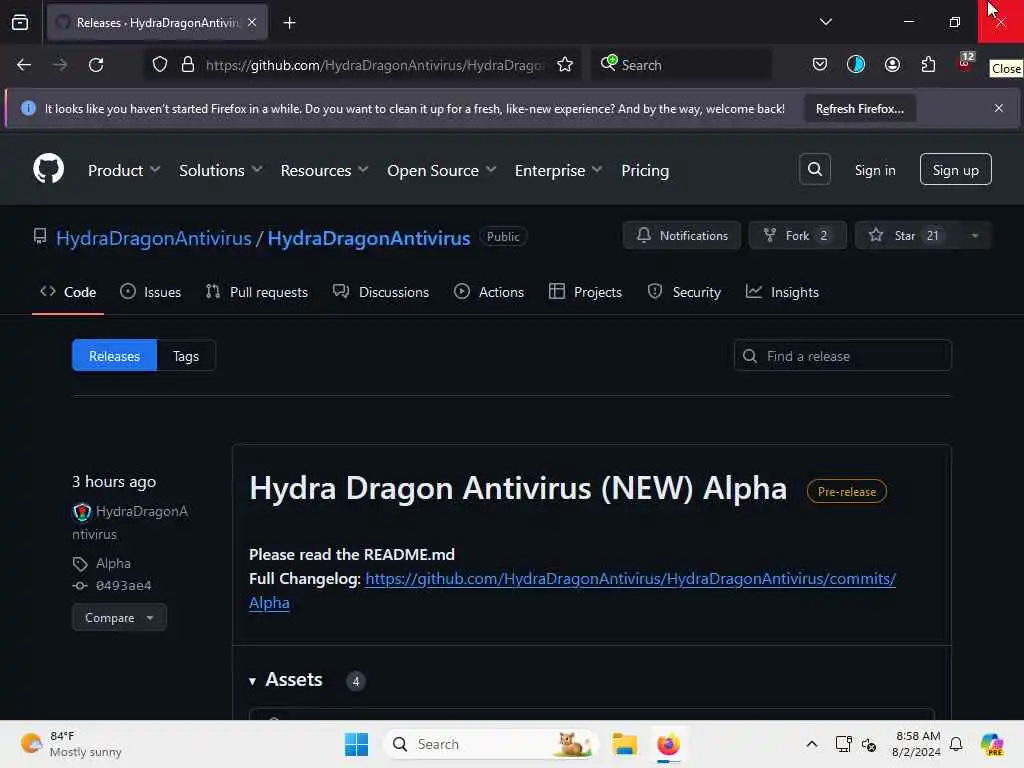Click the Notifications button
Screen dimensions: 1024x768
tap(682, 235)
